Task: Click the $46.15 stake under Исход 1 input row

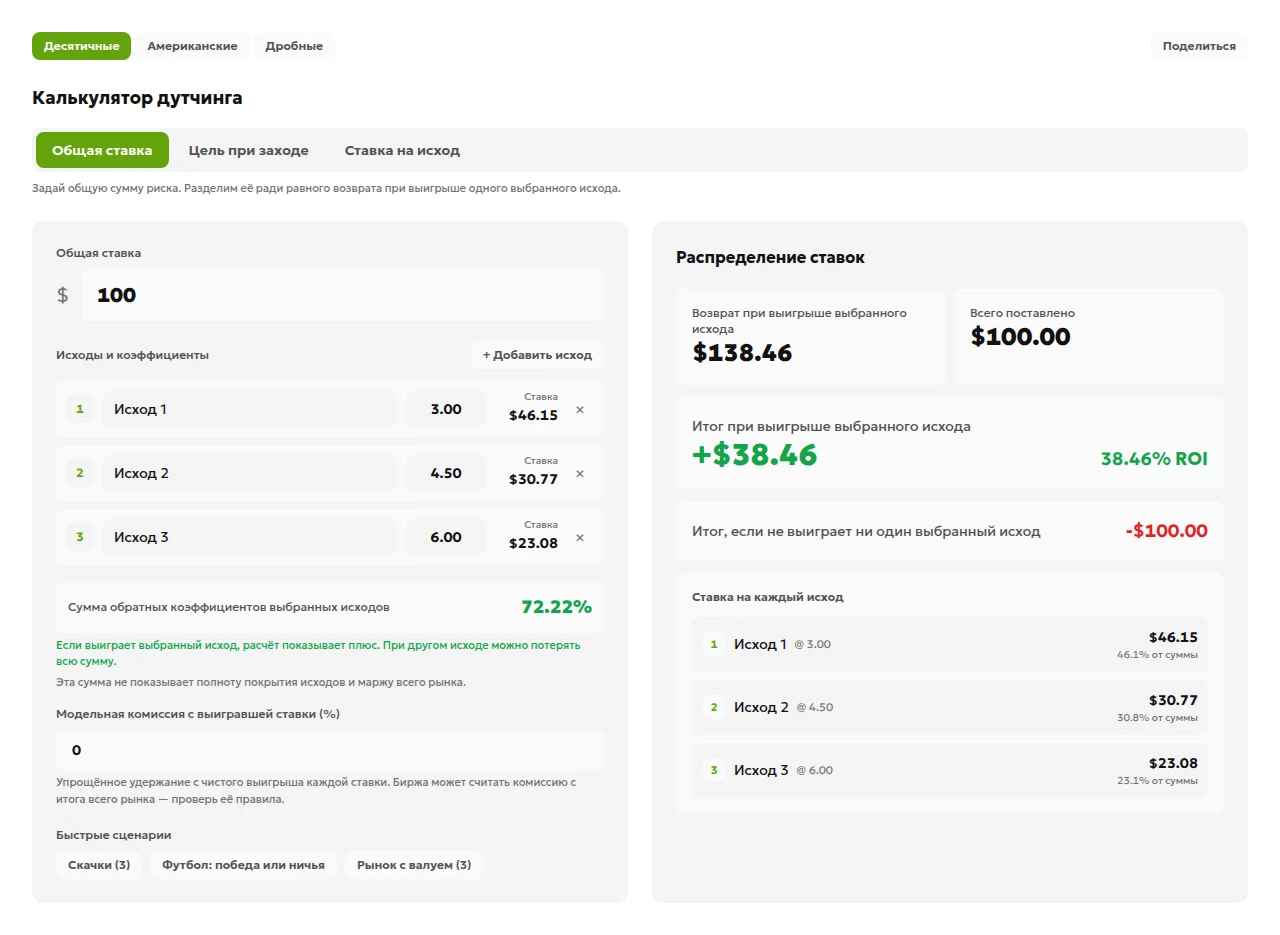Action: pyautogui.click(x=533, y=415)
